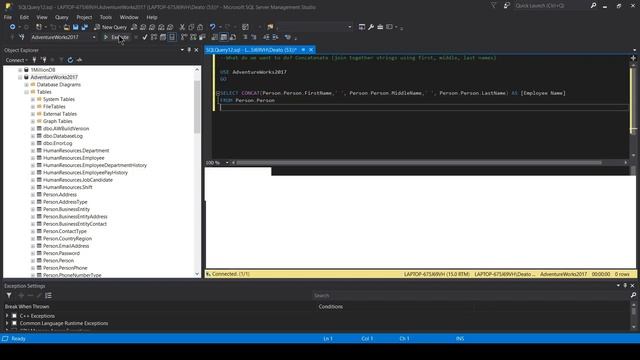Click the Navigate Backward circle icon

(x=13, y=27)
